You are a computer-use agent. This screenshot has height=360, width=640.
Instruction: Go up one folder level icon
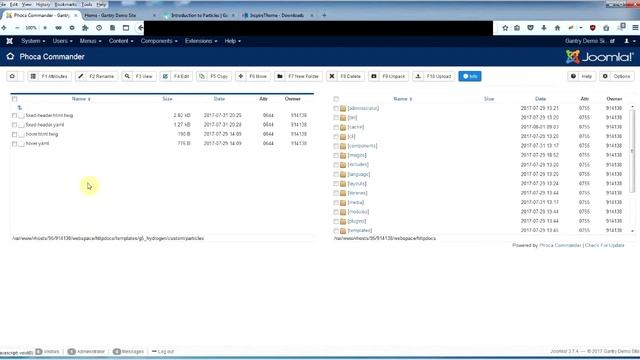pyautogui.click(x=19, y=108)
